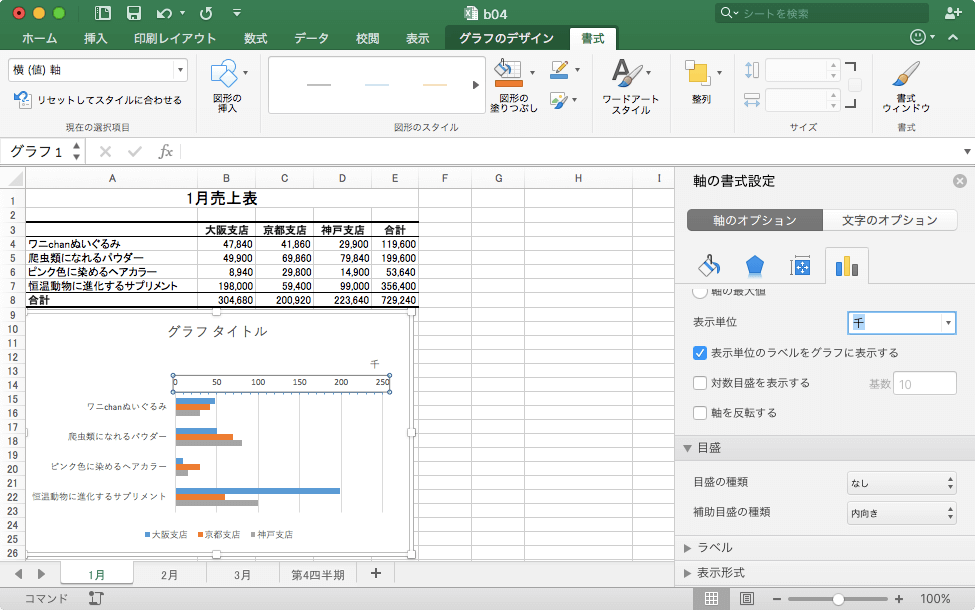
Task: Check 対数目盛を表示する
Action: 700,383
